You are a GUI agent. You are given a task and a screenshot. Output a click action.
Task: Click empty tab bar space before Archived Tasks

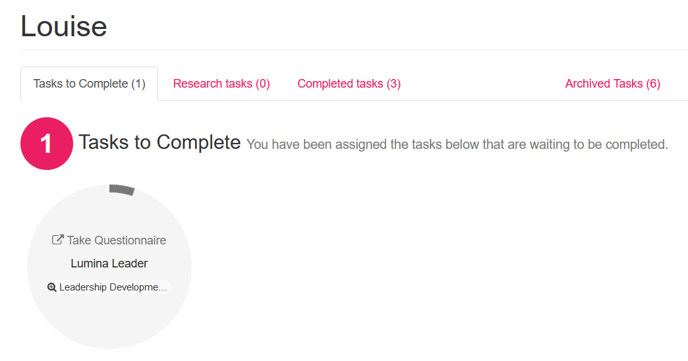tap(483, 83)
